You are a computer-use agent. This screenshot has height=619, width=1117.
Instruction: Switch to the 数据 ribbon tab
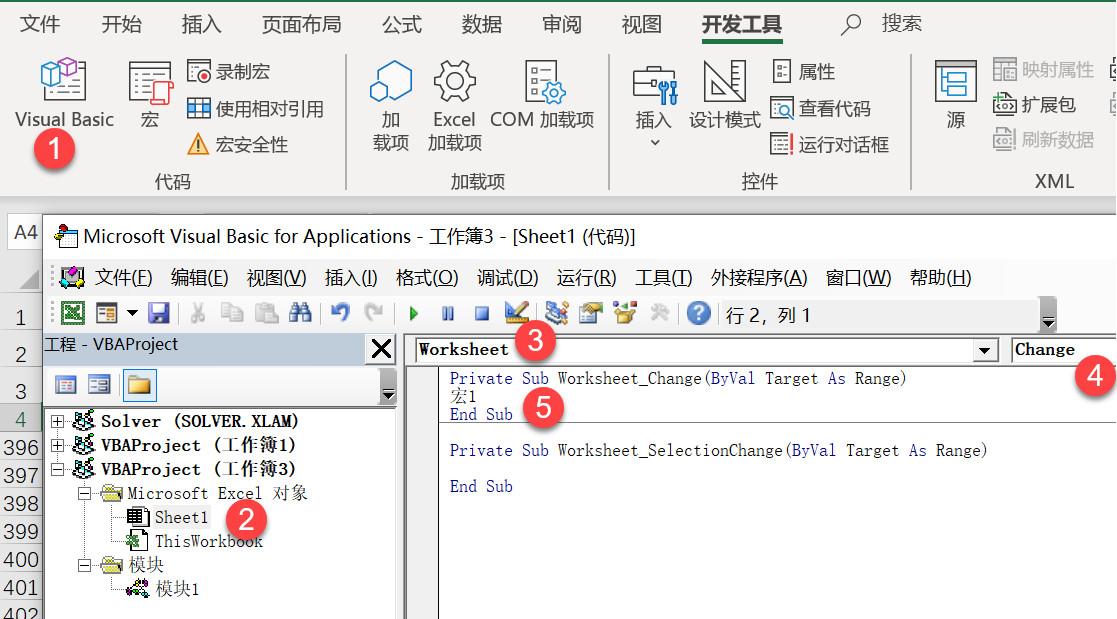482,24
